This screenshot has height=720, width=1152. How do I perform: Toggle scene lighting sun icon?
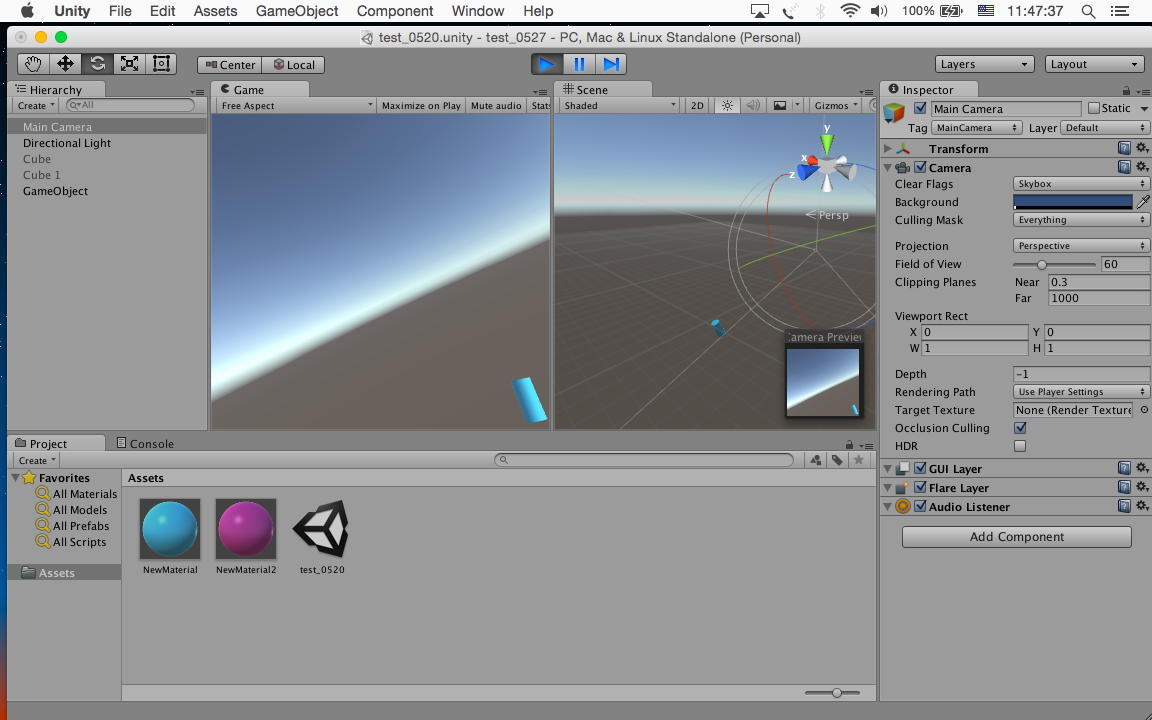[727, 105]
